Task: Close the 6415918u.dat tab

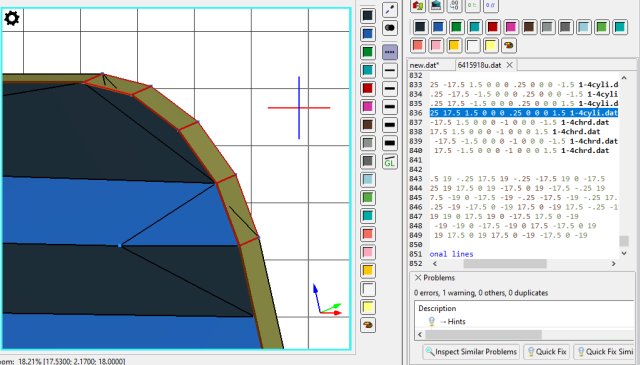Action: pos(509,65)
